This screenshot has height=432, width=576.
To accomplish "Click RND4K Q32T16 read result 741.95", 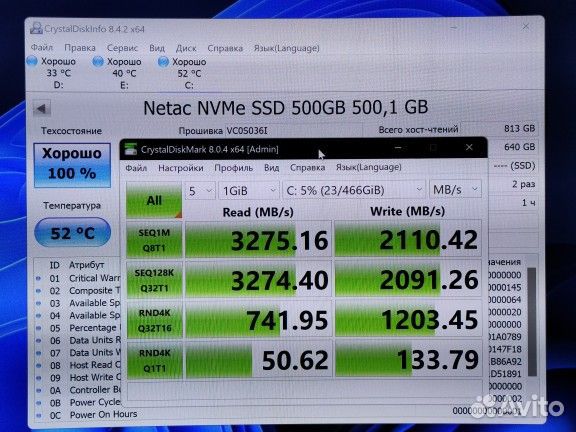I will click(259, 320).
